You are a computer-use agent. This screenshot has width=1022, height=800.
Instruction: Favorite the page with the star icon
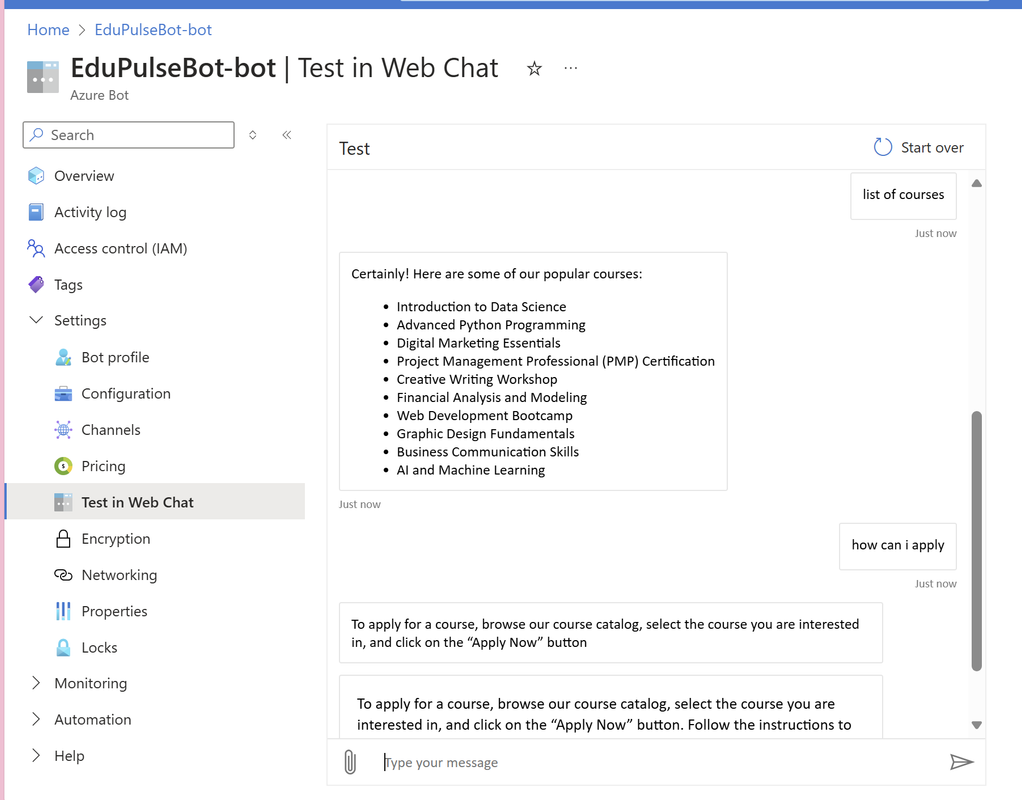534,68
